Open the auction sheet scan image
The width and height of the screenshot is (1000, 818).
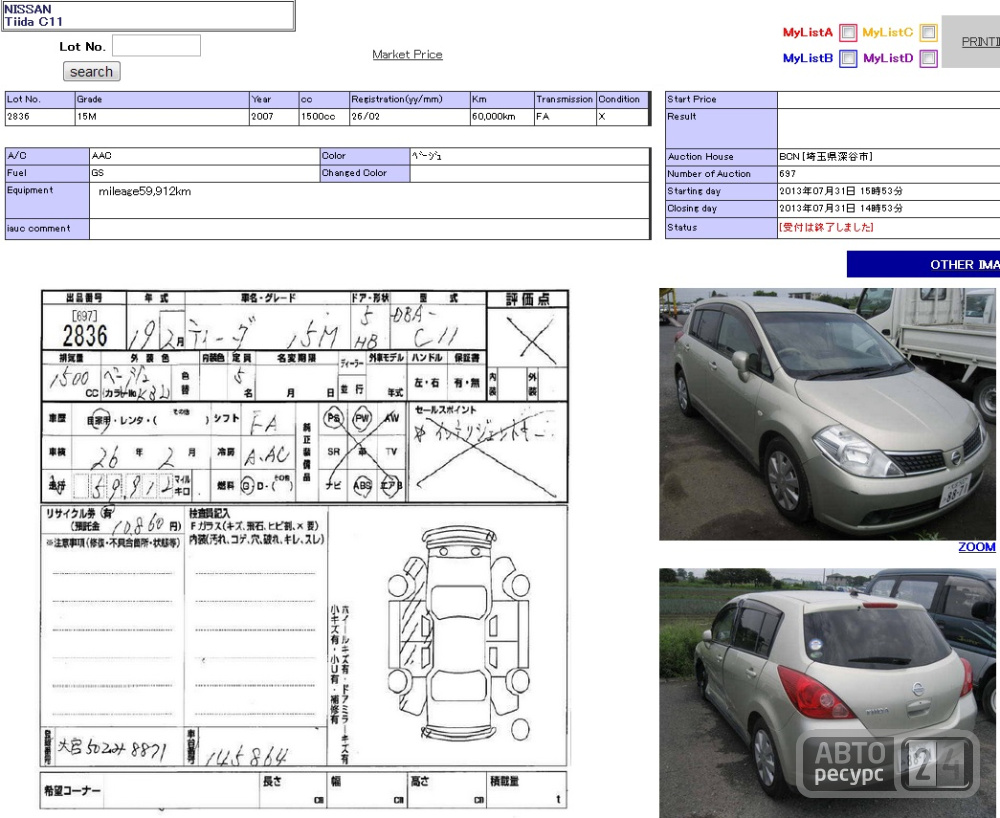click(304, 550)
